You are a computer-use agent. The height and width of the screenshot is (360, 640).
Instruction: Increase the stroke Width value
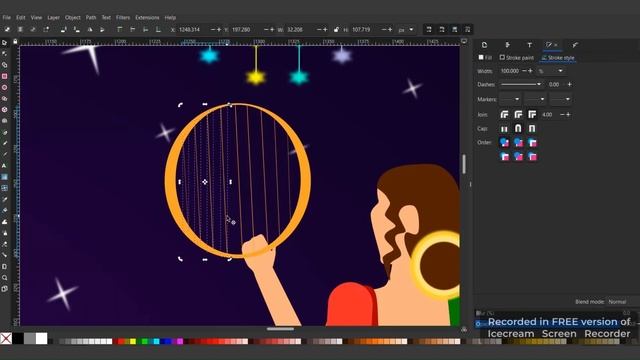pyautogui.click(x=530, y=71)
